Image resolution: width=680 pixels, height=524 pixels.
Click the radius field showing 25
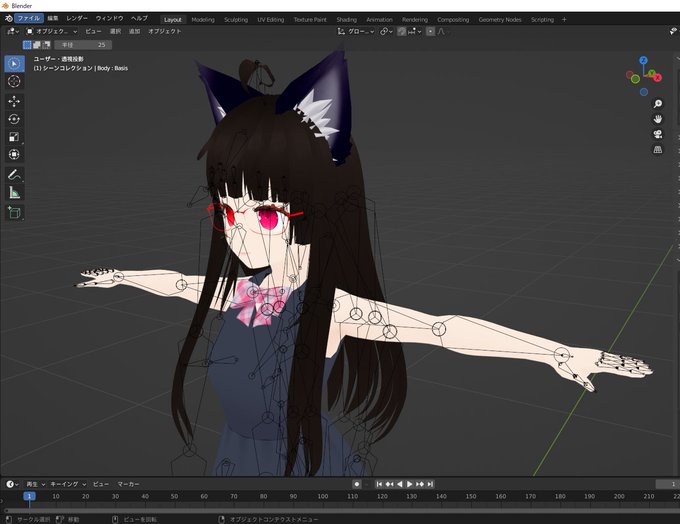83,45
